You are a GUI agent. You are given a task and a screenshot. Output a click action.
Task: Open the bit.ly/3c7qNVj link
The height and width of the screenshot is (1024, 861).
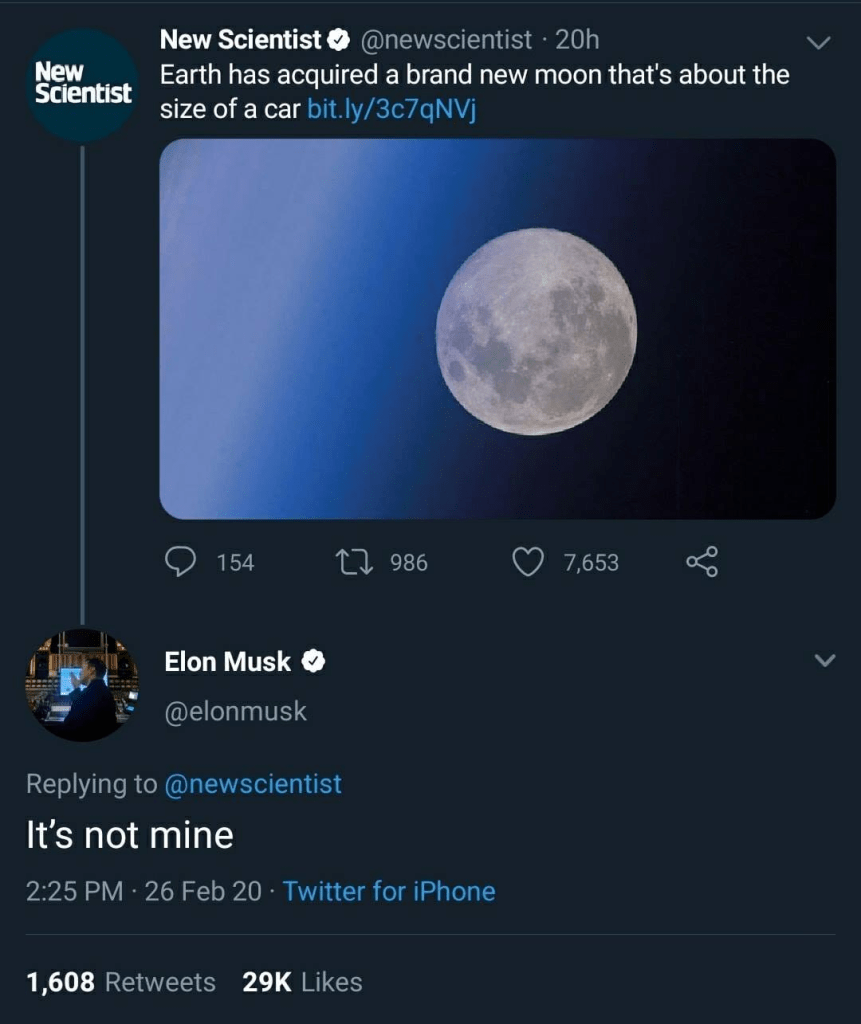point(391,109)
